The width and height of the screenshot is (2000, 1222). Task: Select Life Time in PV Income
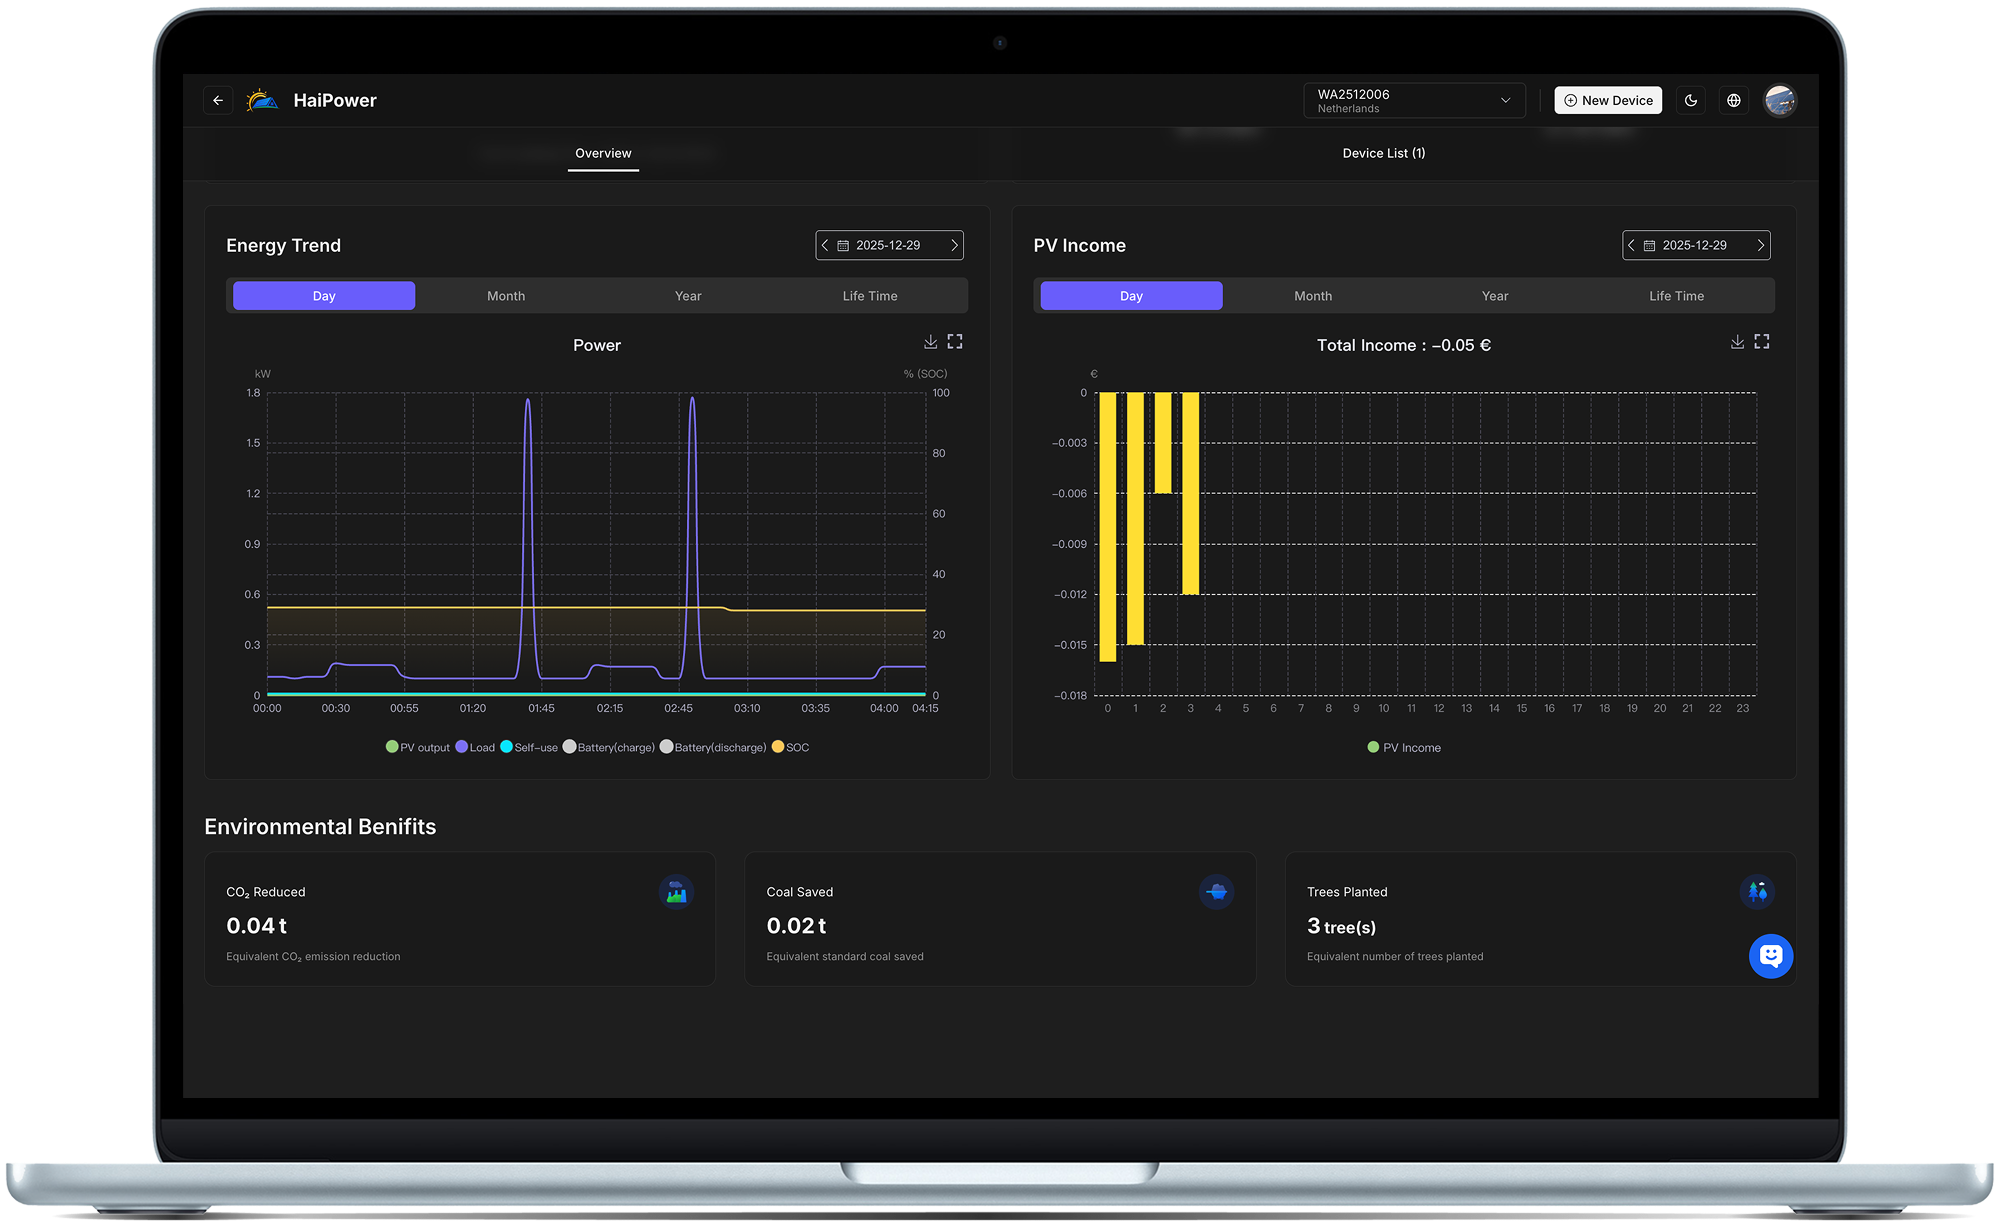click(1676, 296)
